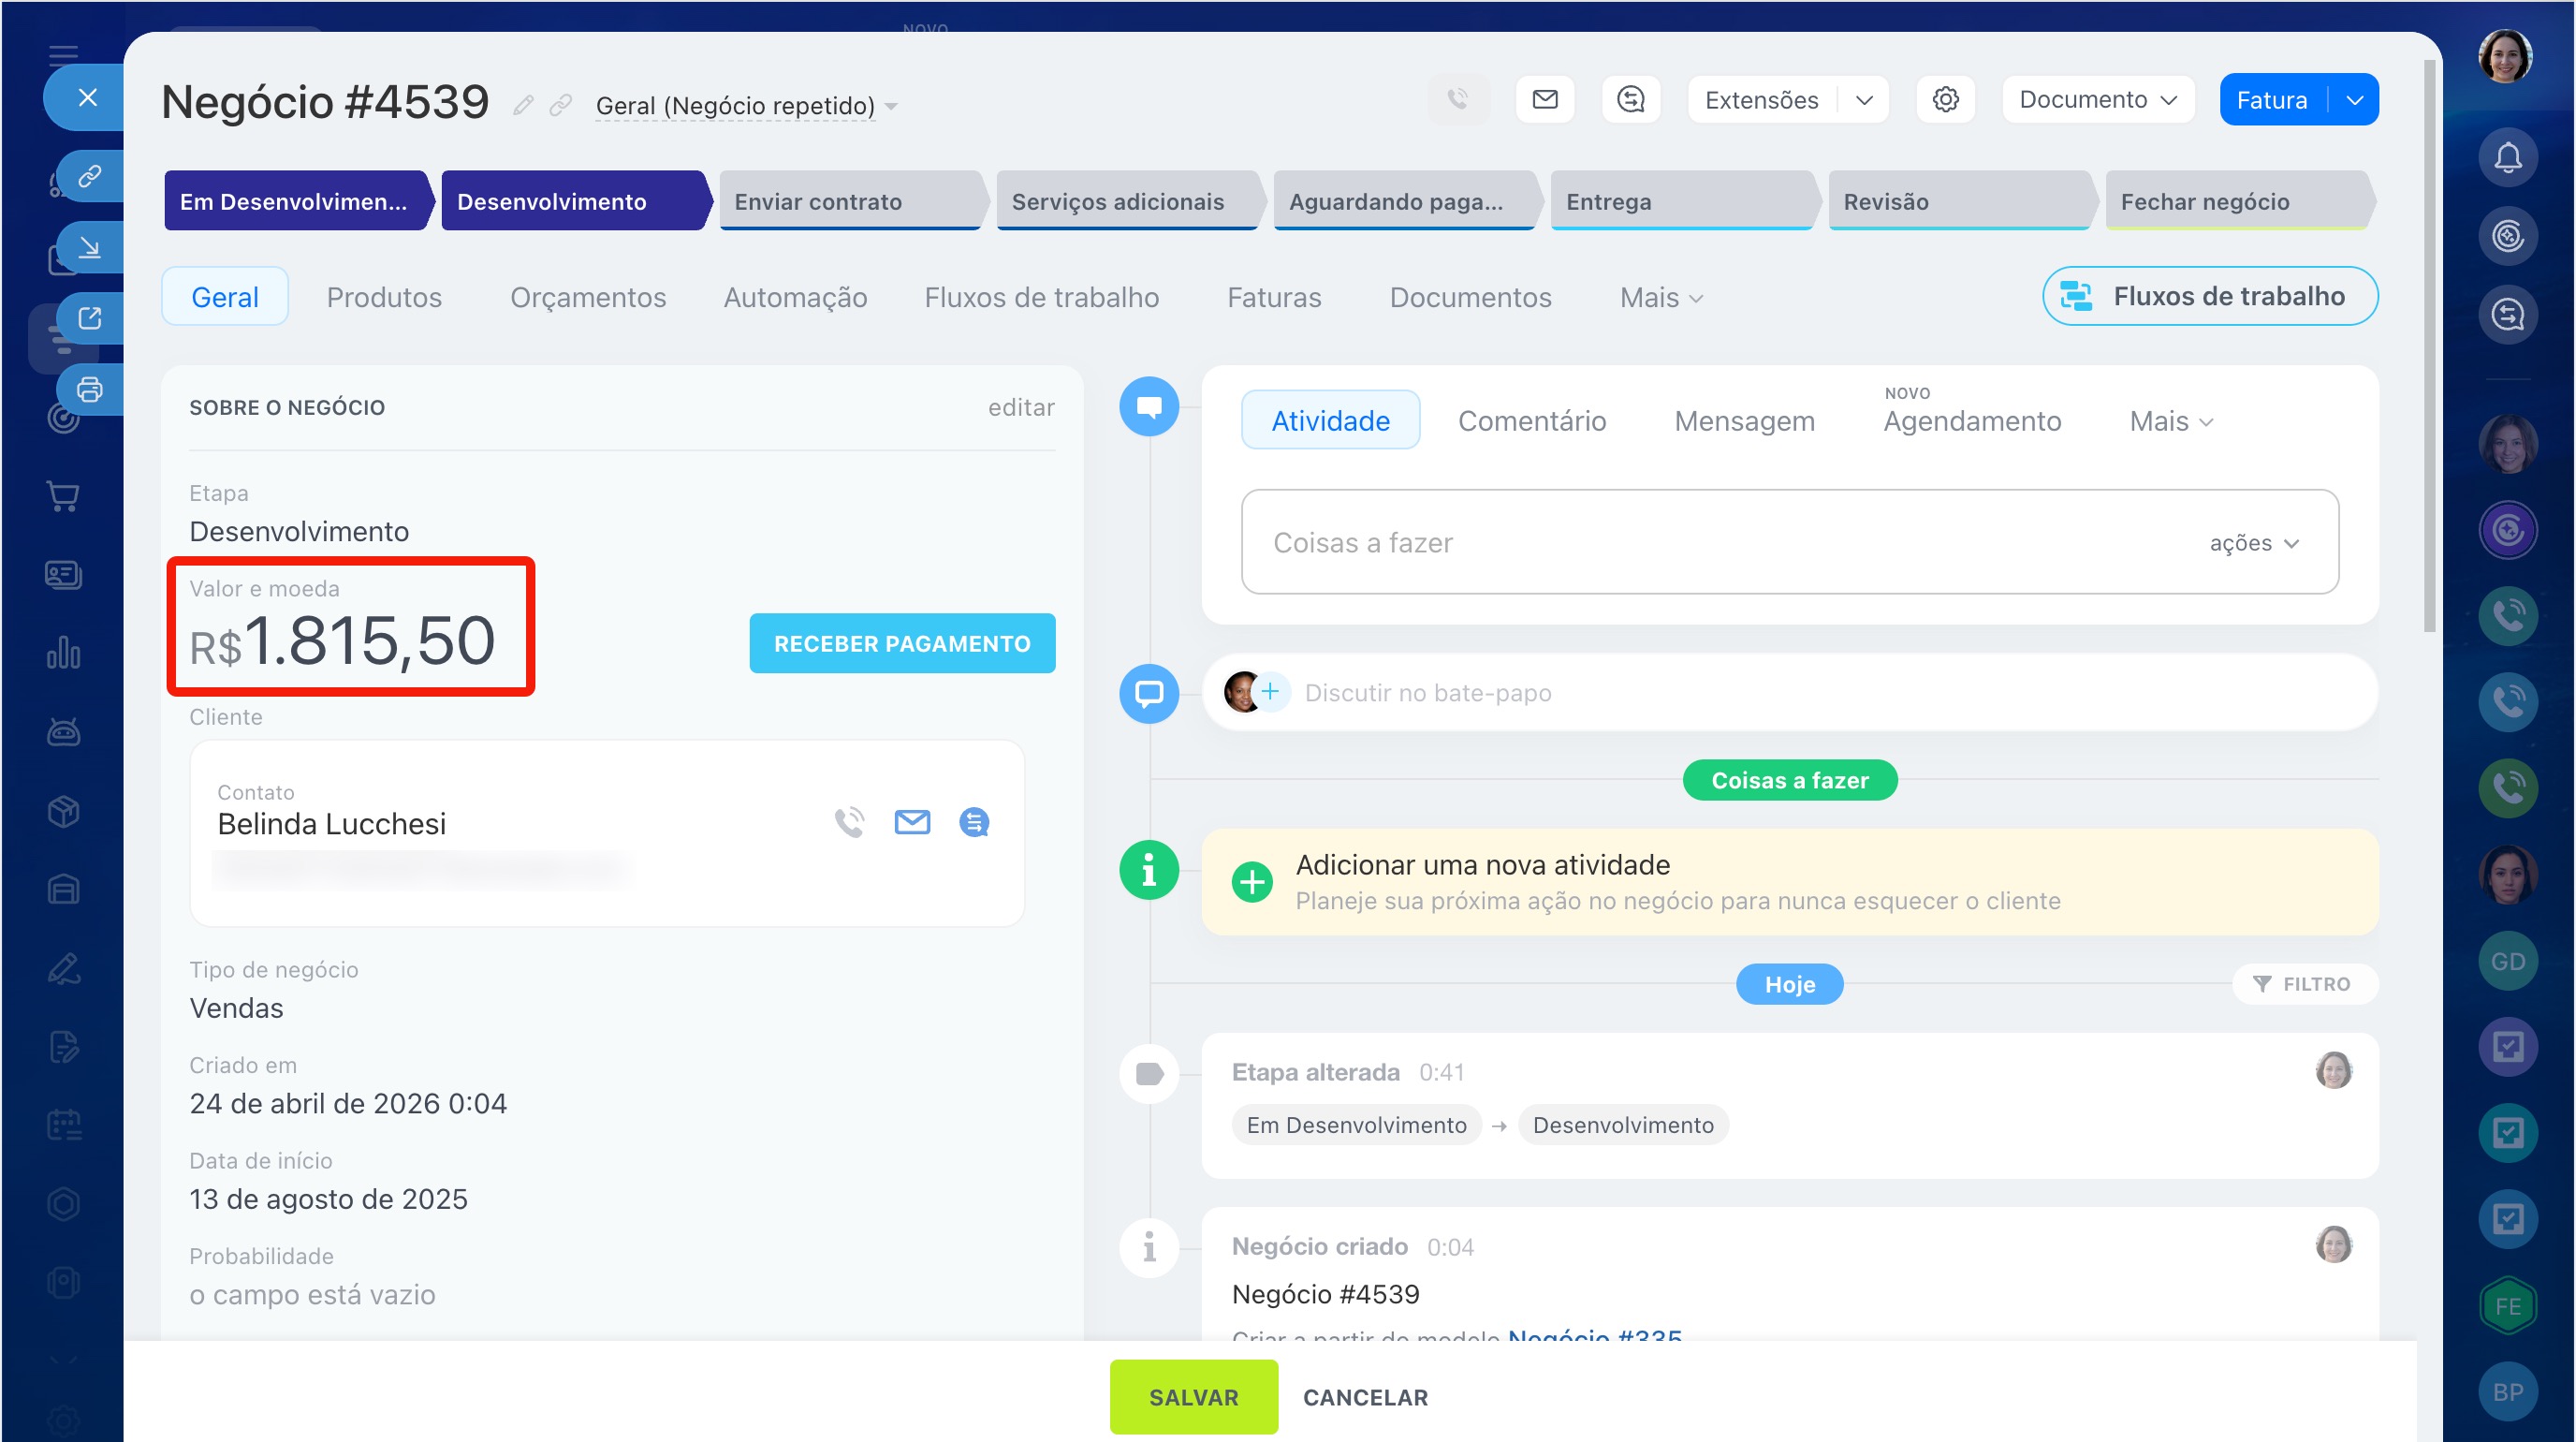This screenshot has height=1442, width=2576.
Task: Click the copy link icon near title
Action: (561, 105)
